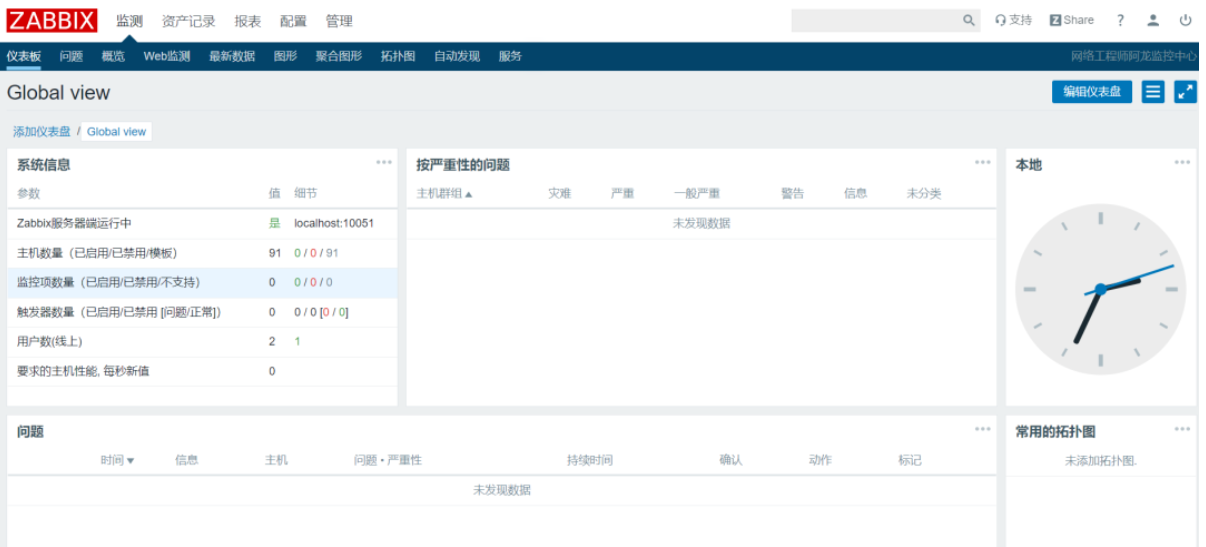Click the Global view breadcrumb link
Viewport: 1206px width, 547px height.
click(116, 131)
